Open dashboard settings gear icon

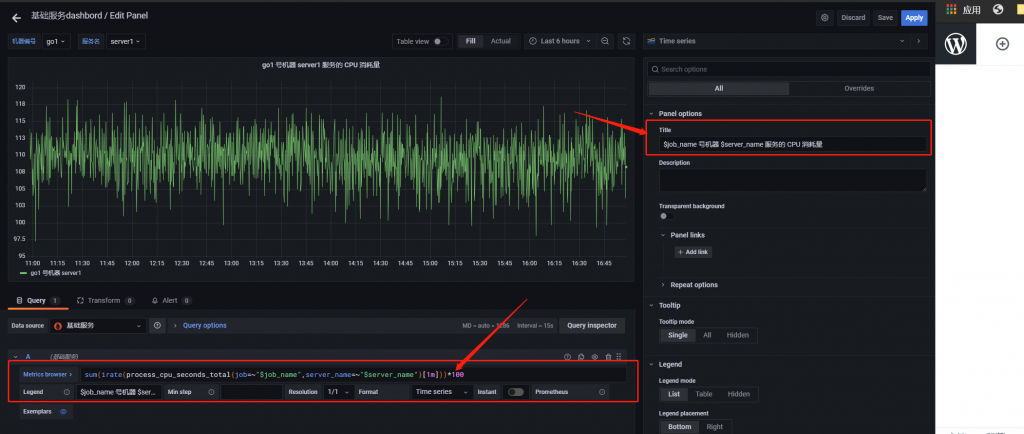(824, 18)
